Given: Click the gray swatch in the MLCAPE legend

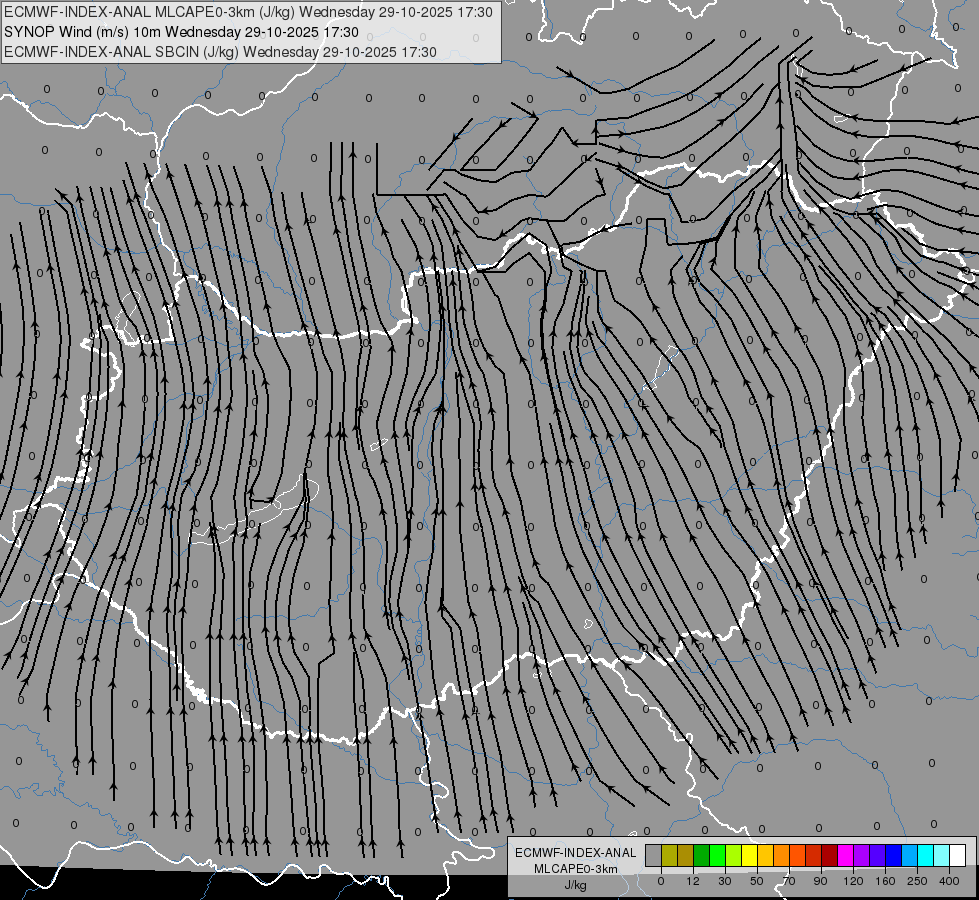Looking at the screenshot, I should point(654,855).
